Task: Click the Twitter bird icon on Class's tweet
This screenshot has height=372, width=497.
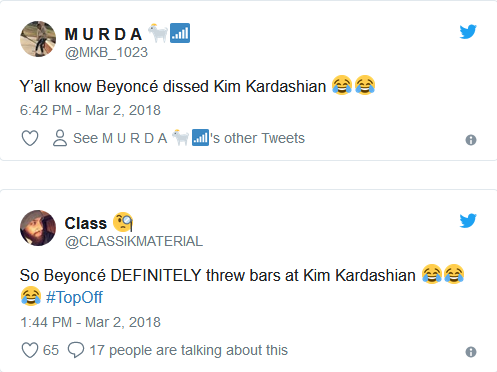Action: (468, 221)
